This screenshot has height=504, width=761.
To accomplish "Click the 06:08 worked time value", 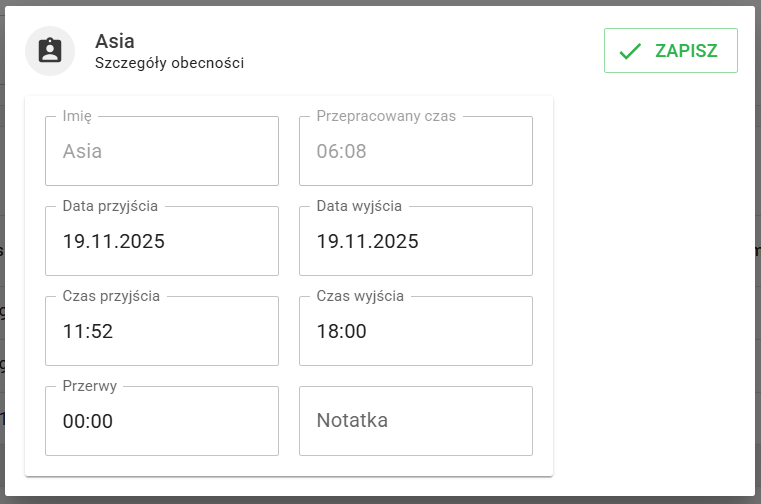I will pyautogui.click(x=342, y=151).
